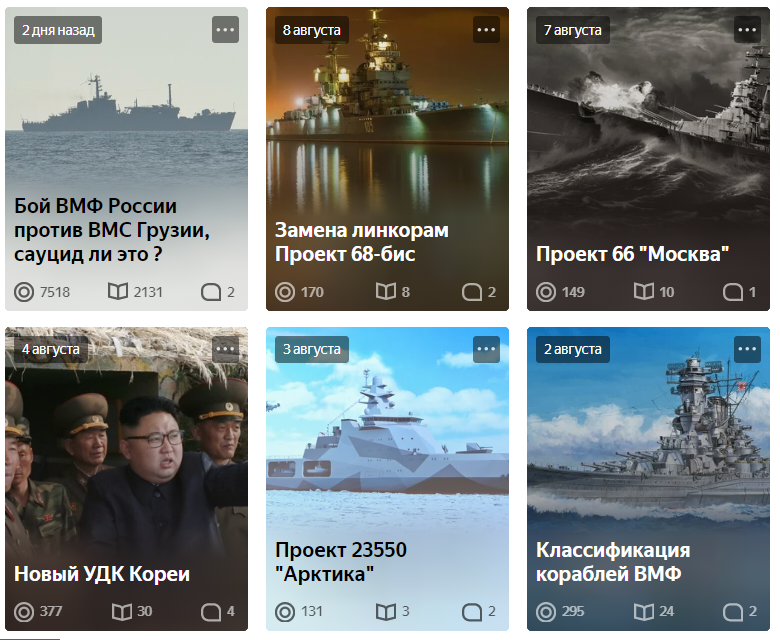Open three-dots menu on Новый УДК Кореи card
This screenshot has width=780, height=640.
[225, 349]
